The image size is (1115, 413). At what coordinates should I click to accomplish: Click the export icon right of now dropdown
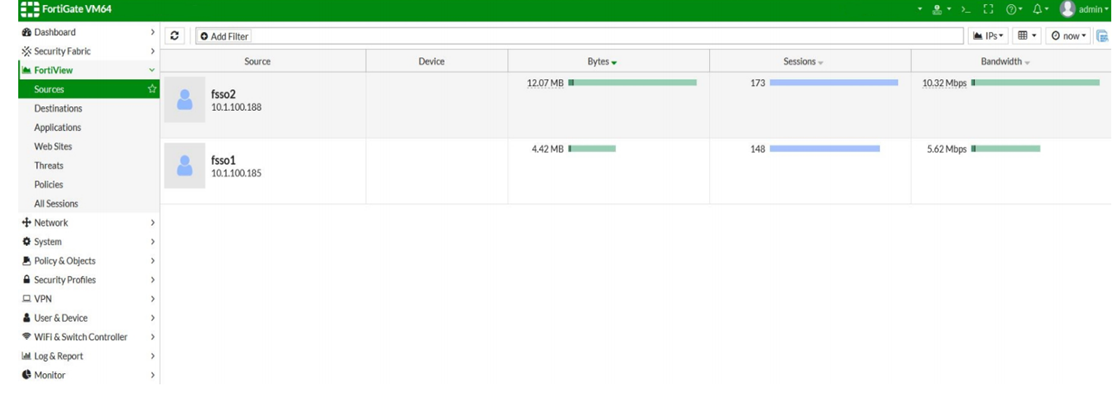pos(1102,36)
